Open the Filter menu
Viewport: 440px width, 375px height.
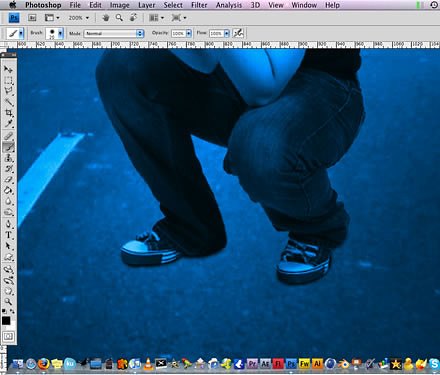(199, 5)
